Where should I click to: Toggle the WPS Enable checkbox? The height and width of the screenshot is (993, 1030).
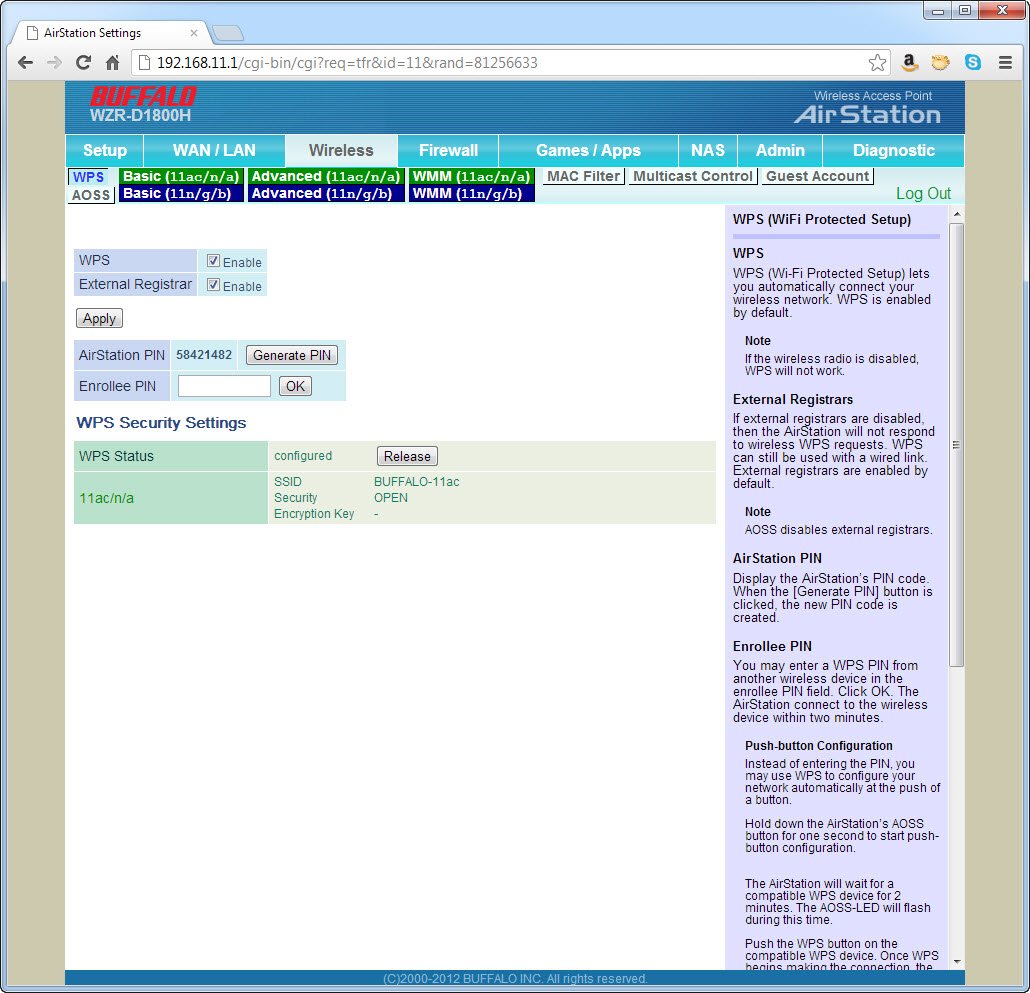click(213, 261)
